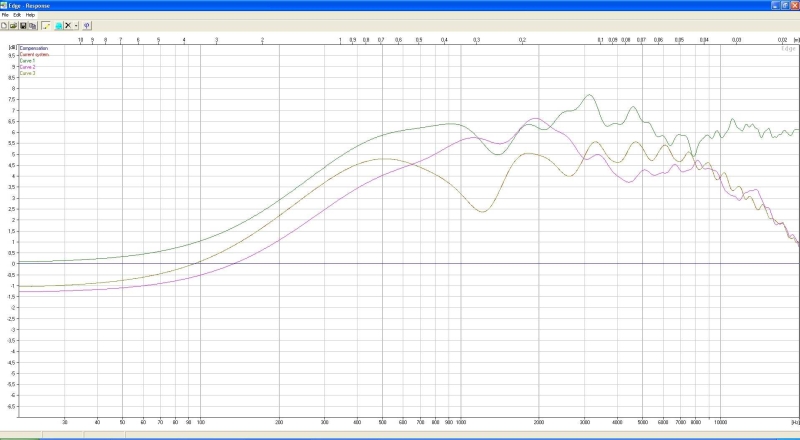Select the Compensation legend entry
The width and height of the screenshot is (800, 440).
(x=33, y=47)
